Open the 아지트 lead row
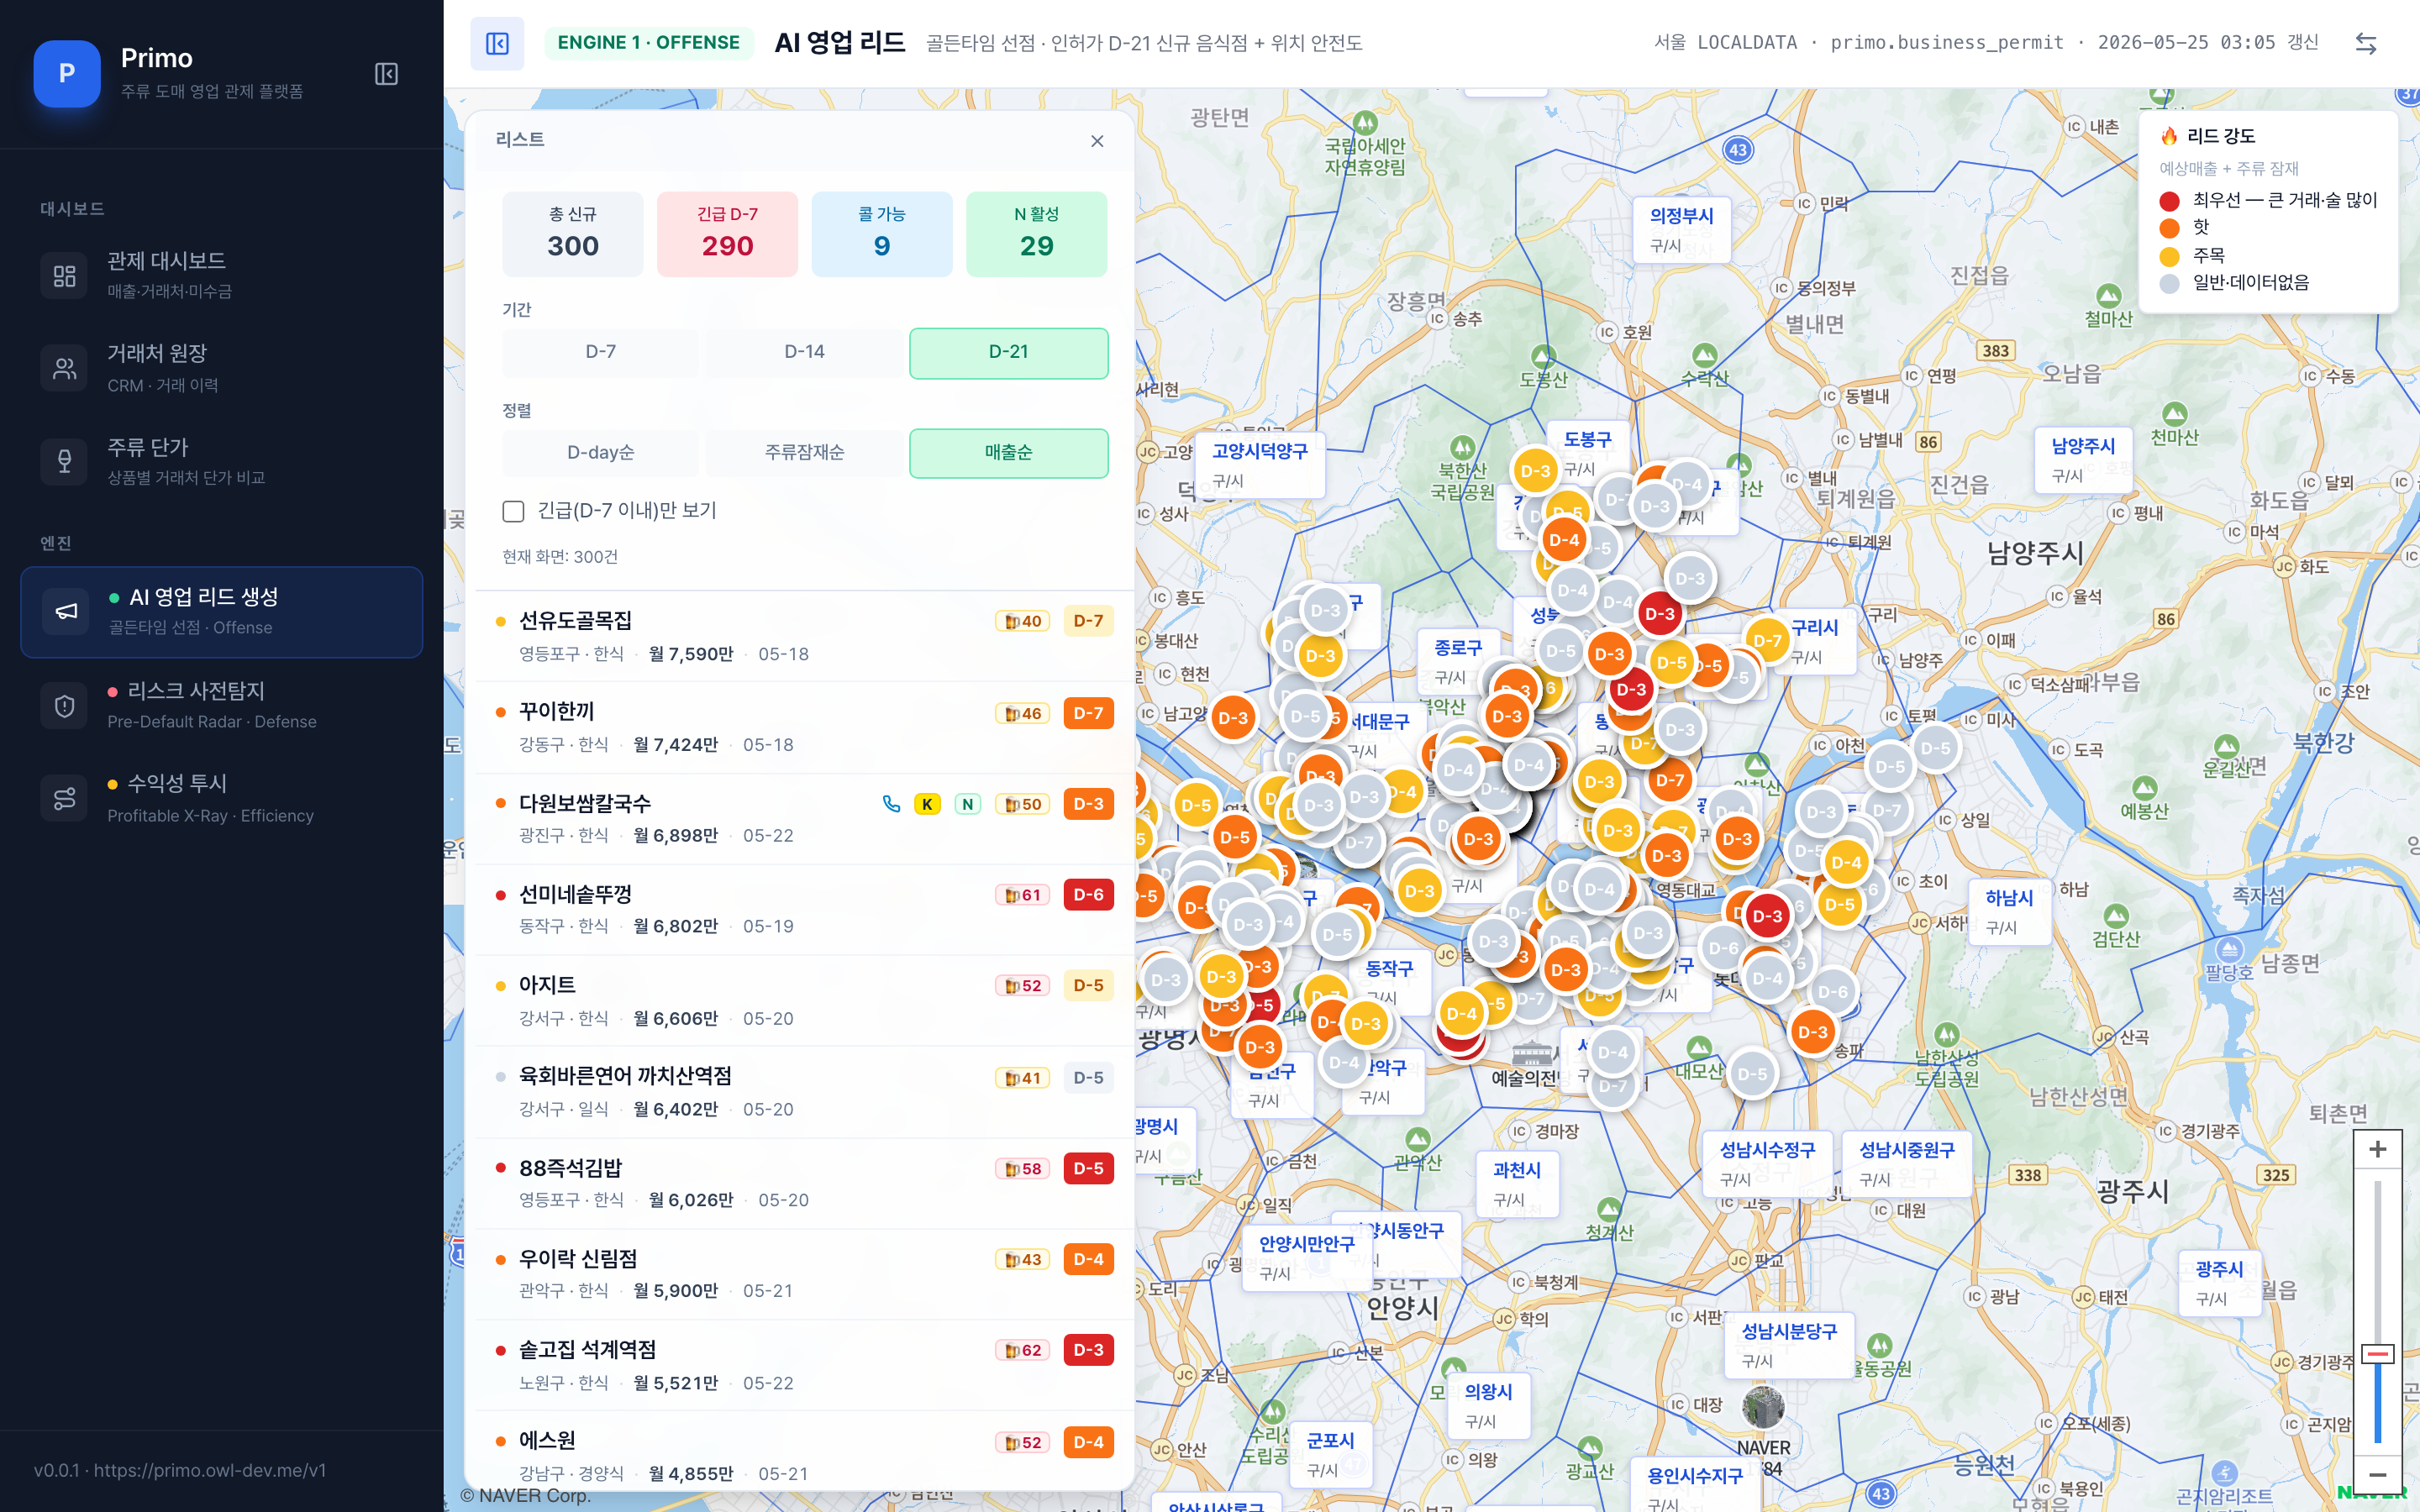 pos(804,1000)
